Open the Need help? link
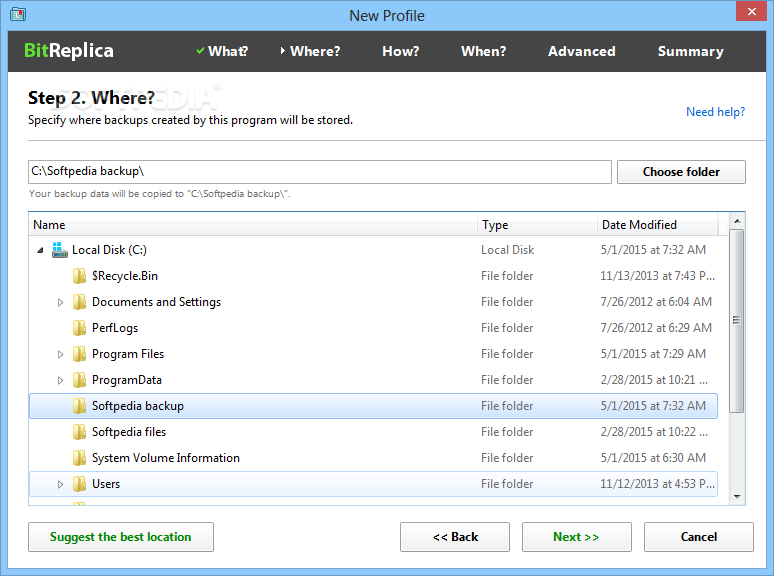Screen dimensions: 774x576 (x=715, y=112)
